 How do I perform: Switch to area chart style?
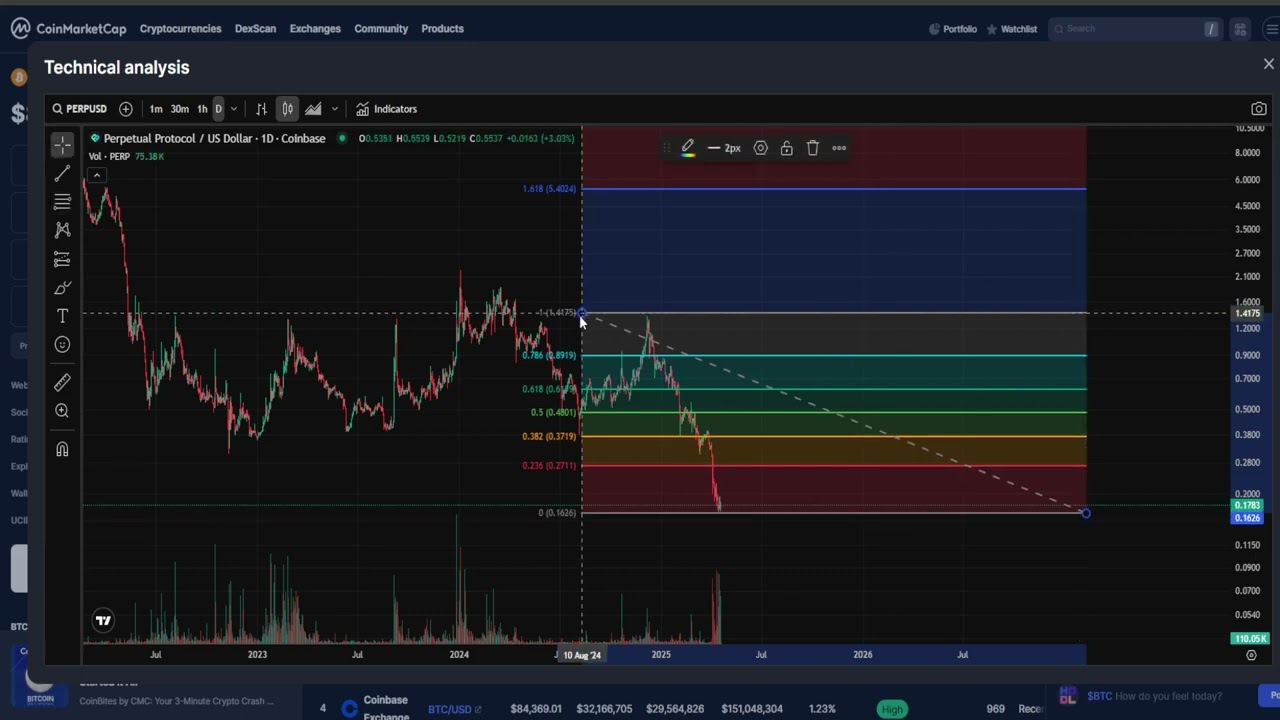tap(313, 109)
